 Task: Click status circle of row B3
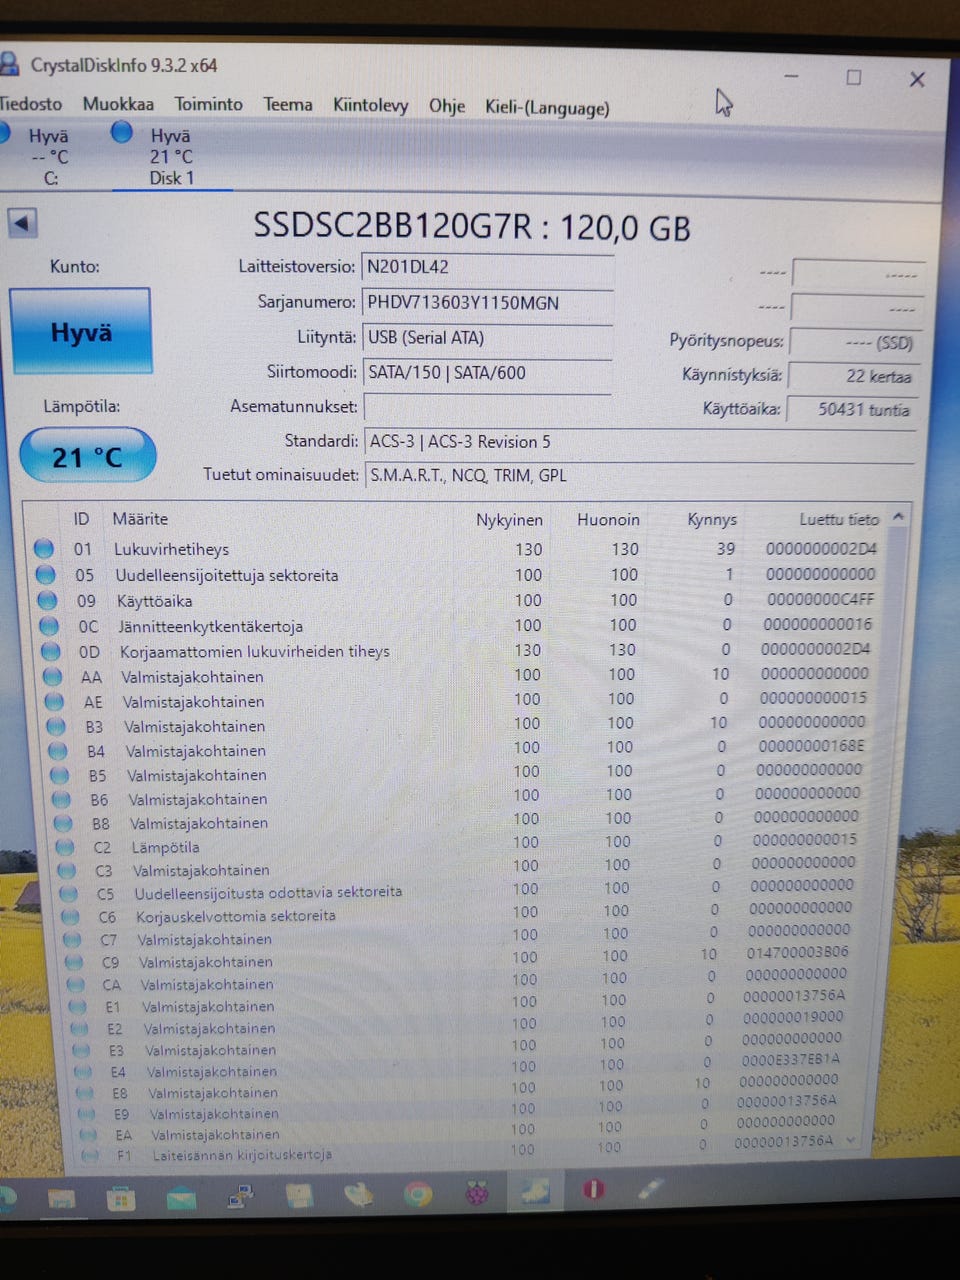[x=57, y=726]
